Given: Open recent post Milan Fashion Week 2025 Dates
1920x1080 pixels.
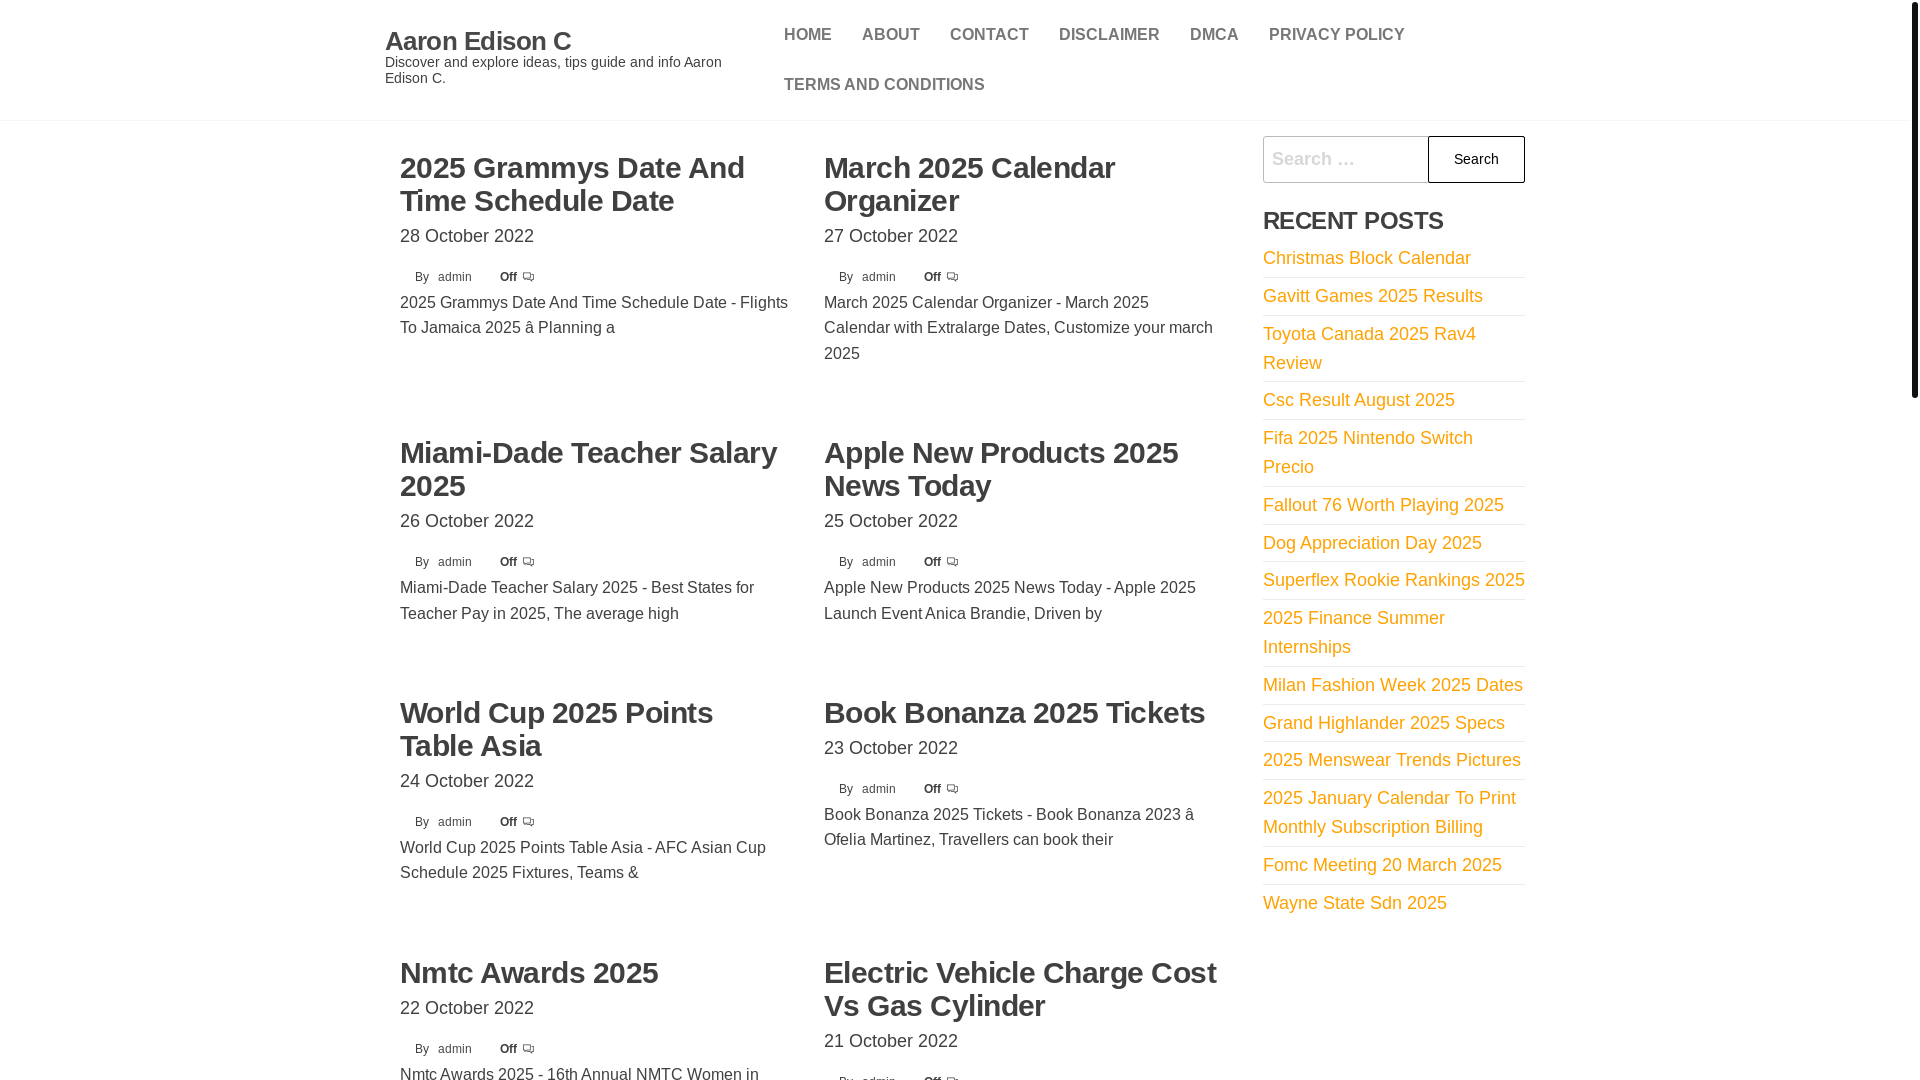Looking at the screenshot, I should (1392, 685).
